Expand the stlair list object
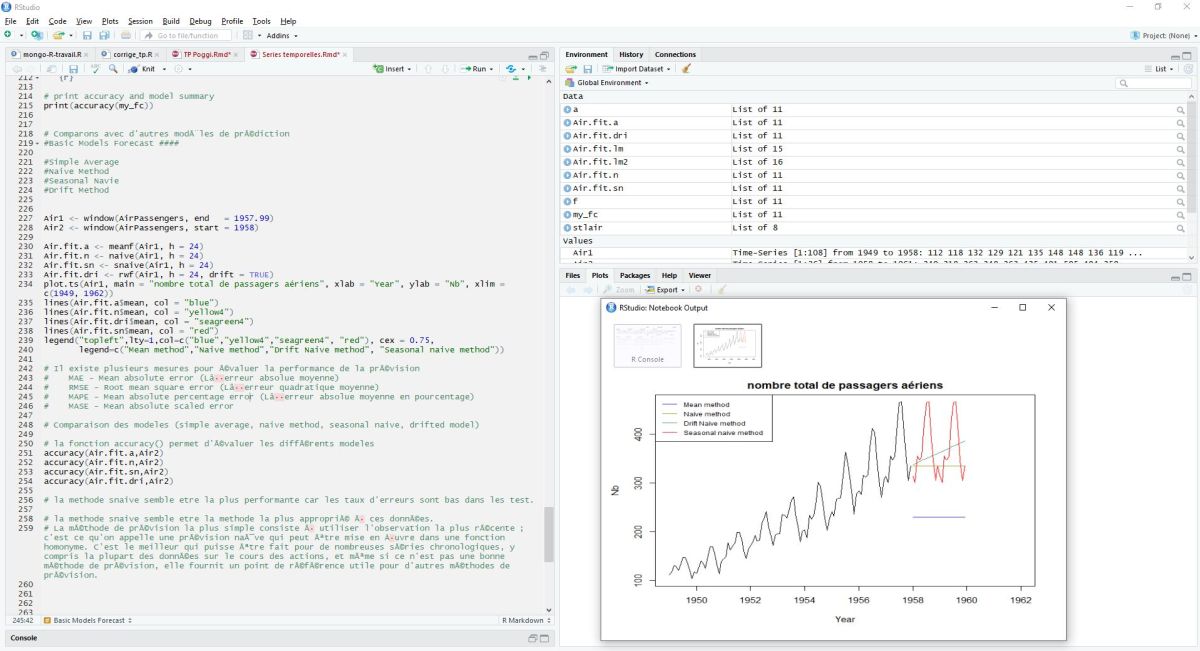 point(567,227)
